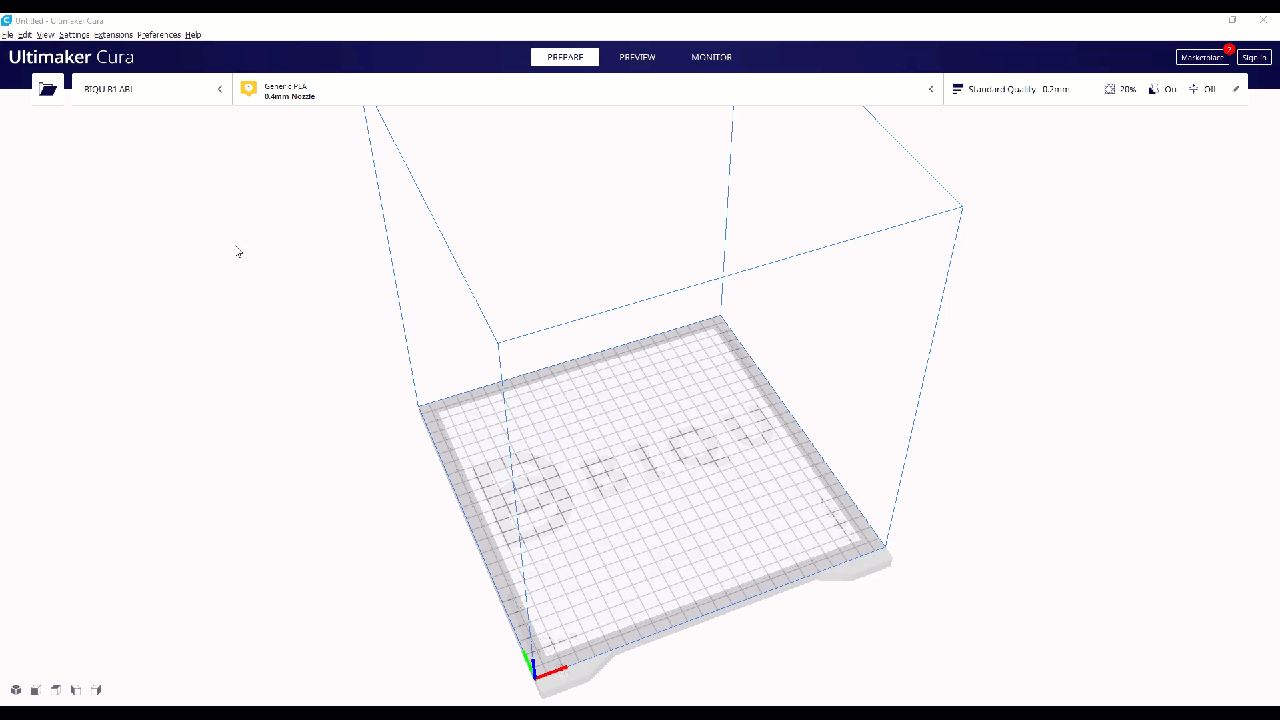Click the Sign in button
Screen dimensions: 1280x720
(1254, 57)
